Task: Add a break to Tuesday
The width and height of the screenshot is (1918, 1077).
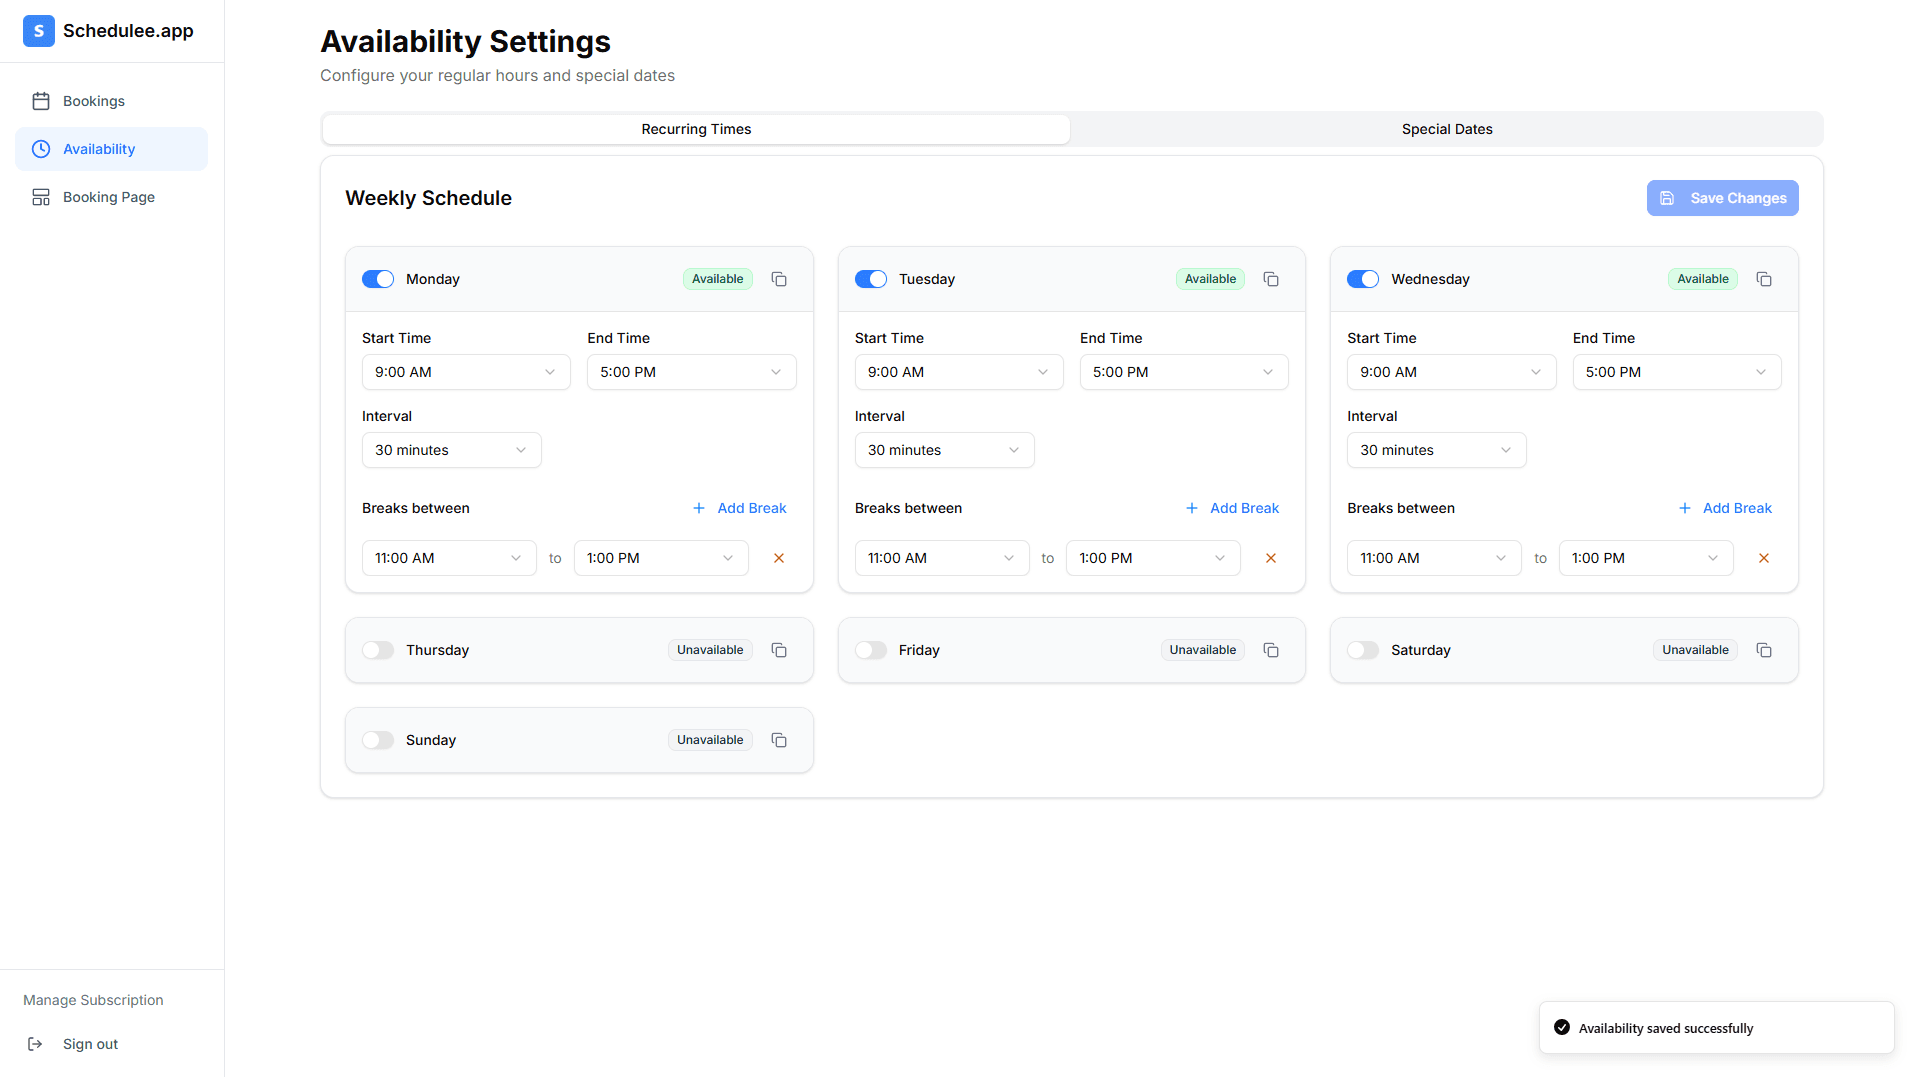Action: click(x=1232, y=508)
